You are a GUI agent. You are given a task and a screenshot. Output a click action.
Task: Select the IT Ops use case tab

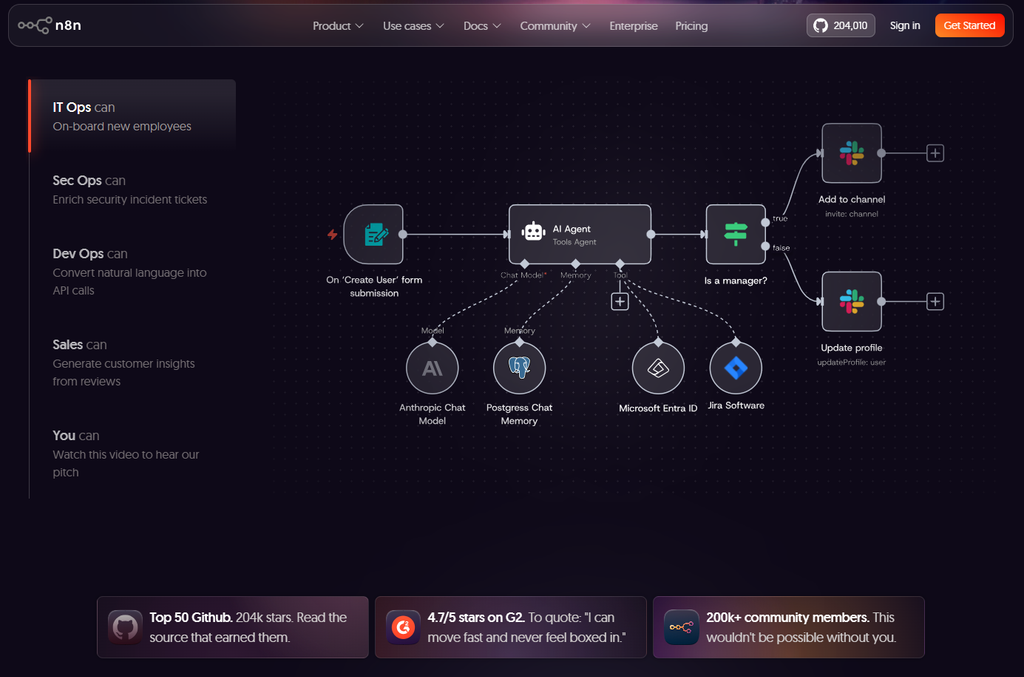tap(133, 116)
